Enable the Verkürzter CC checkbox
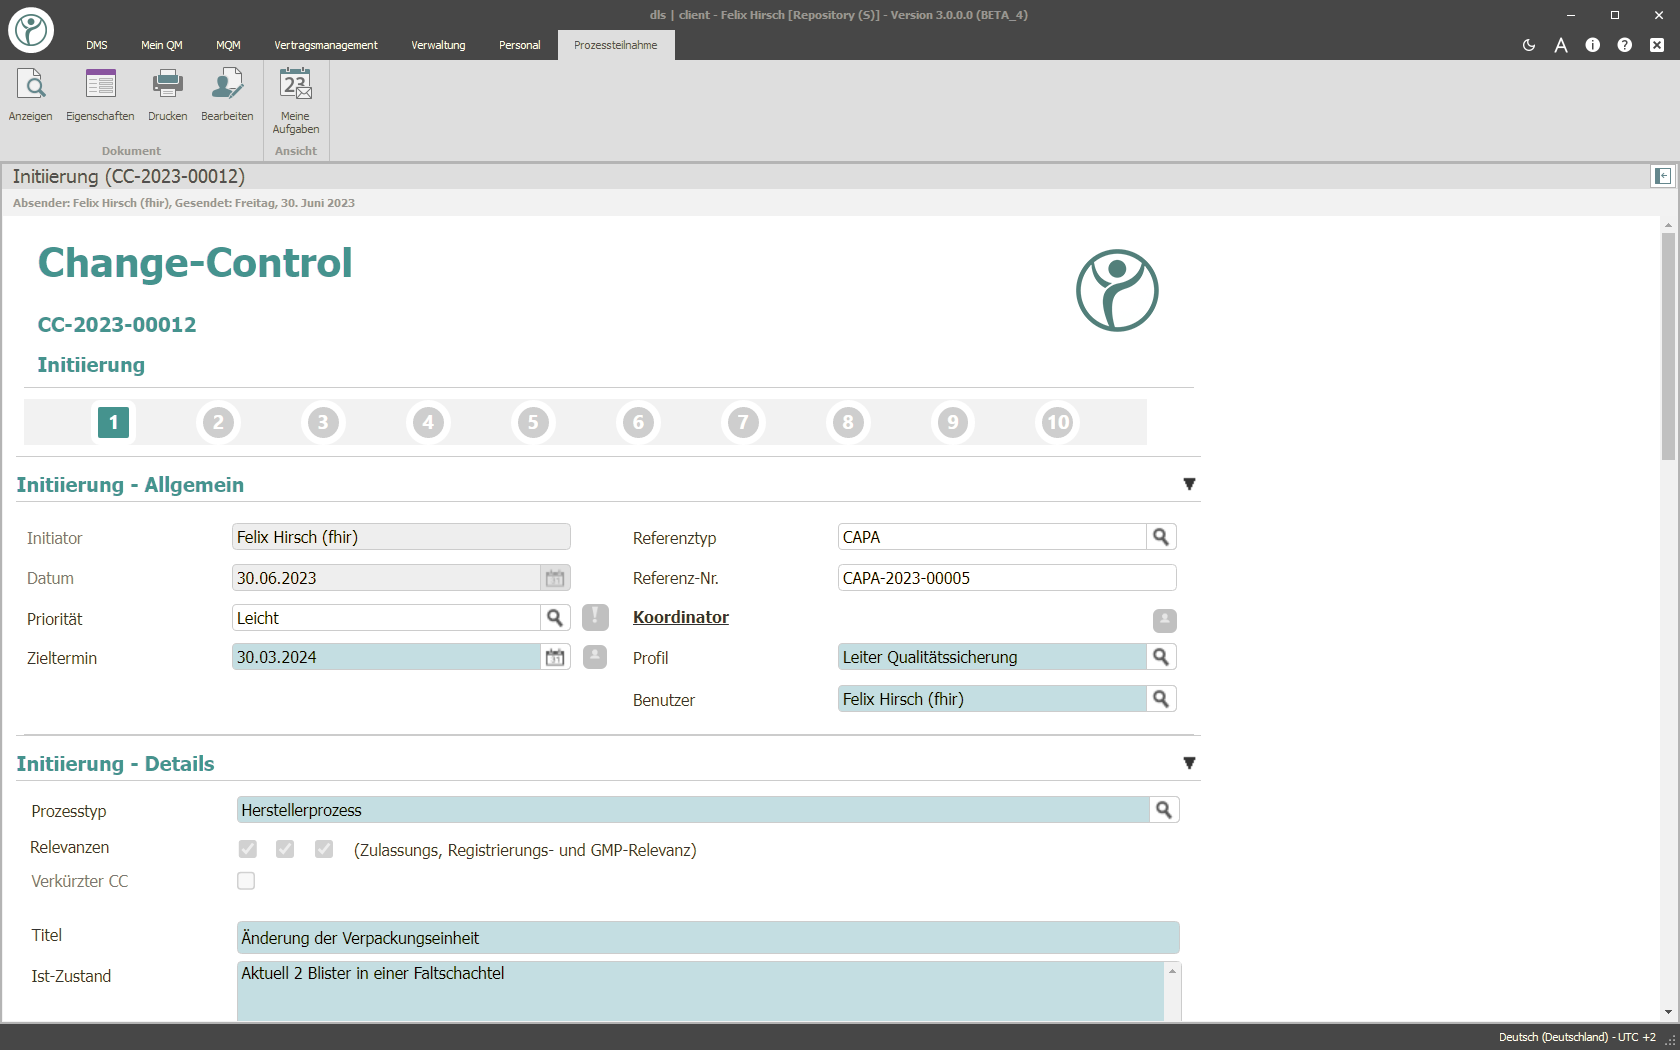The image size is (1680, 1050). tap(247, 880)
